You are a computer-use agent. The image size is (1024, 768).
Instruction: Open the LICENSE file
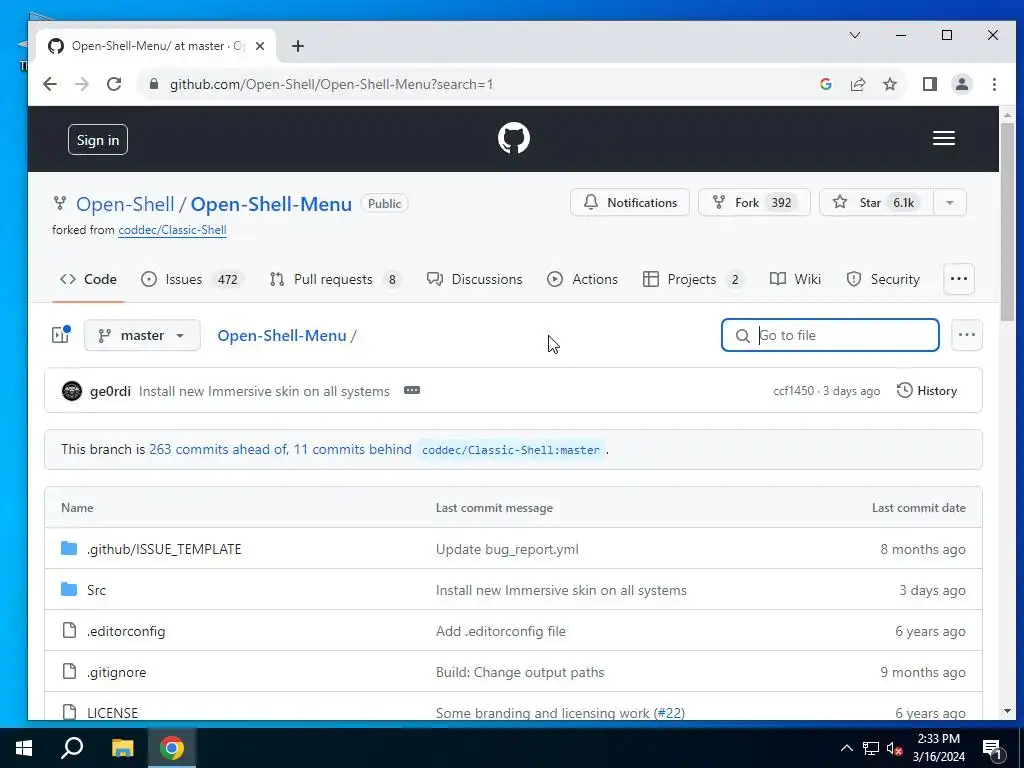click(x=112, y=712)
